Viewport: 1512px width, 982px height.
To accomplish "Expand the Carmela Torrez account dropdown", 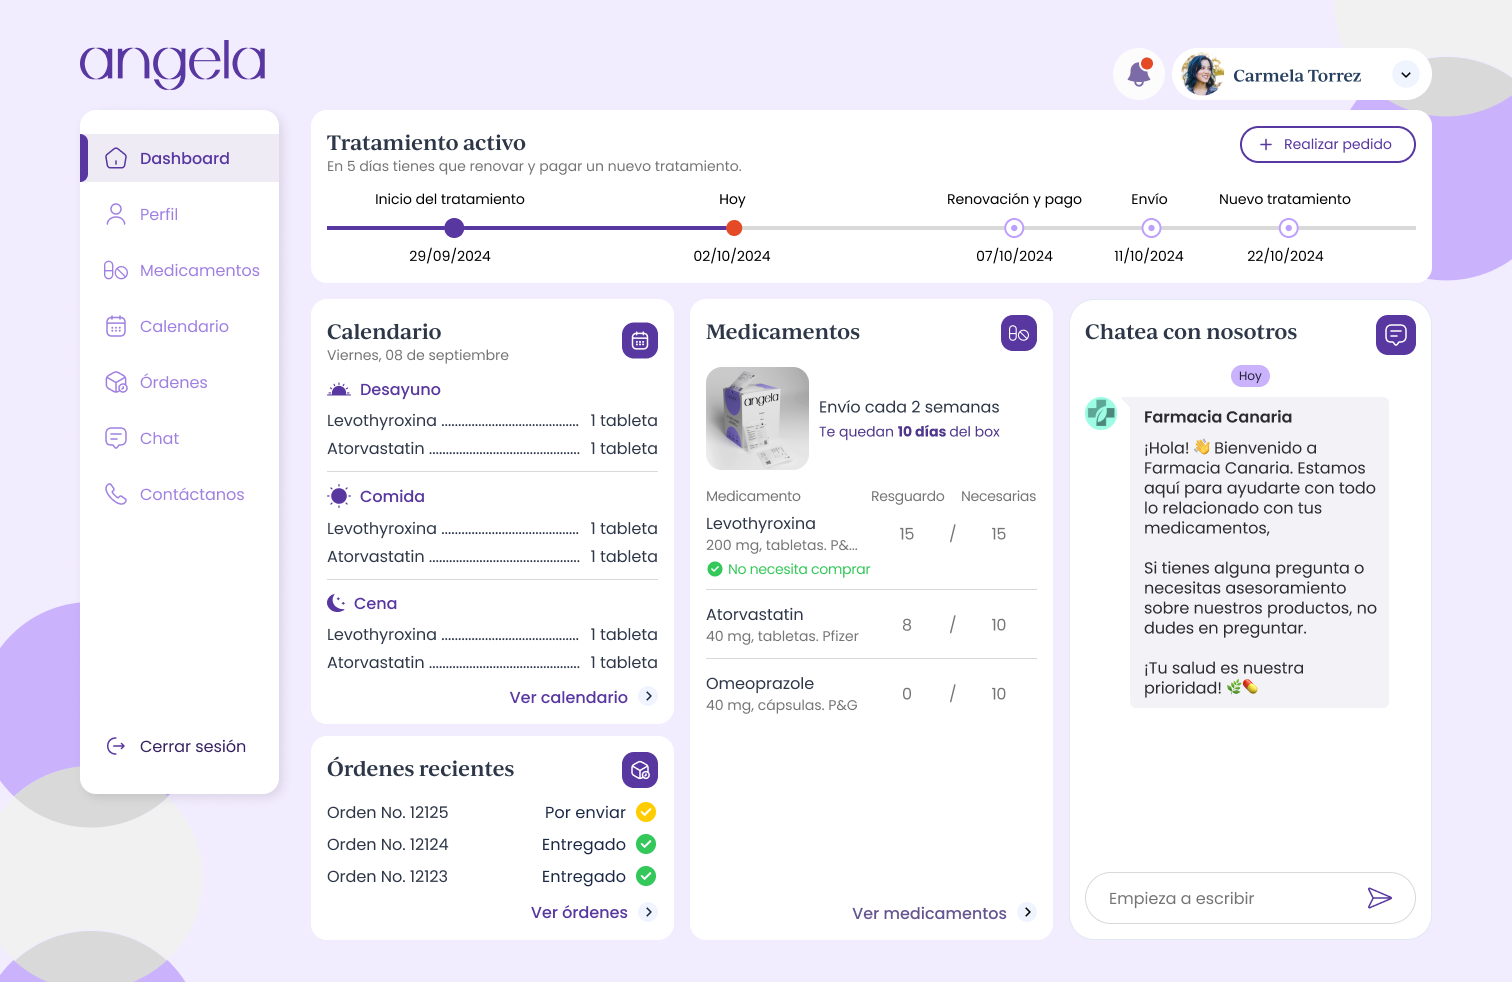I will 1406,74.
